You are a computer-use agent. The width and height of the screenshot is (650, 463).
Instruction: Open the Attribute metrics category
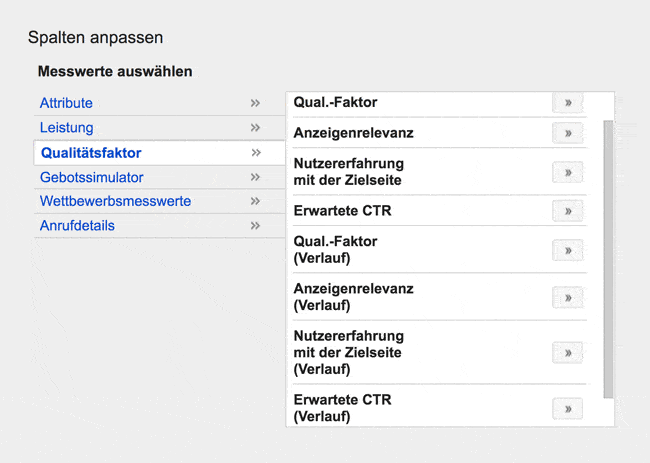click(66, 103)
